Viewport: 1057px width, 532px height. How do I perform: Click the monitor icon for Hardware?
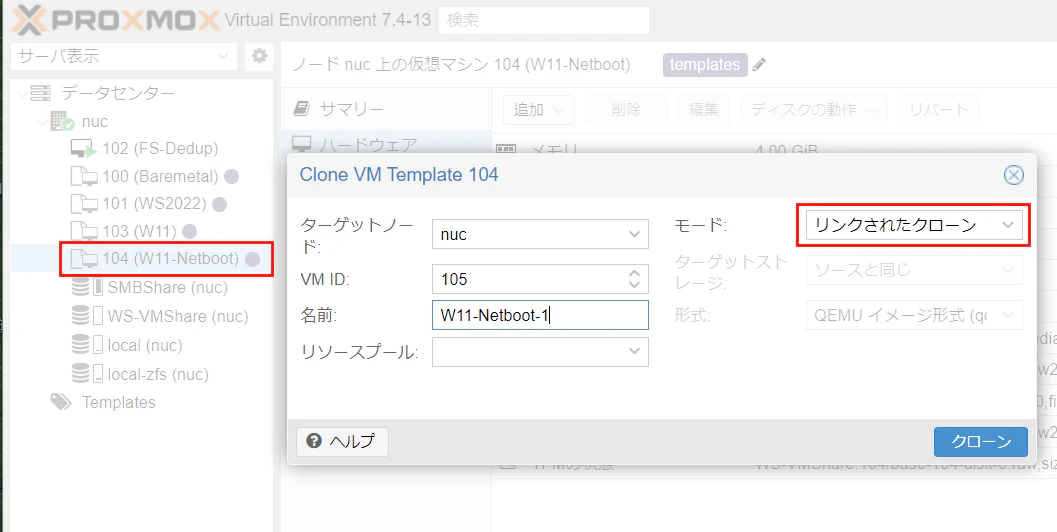[x=302, y=144]
